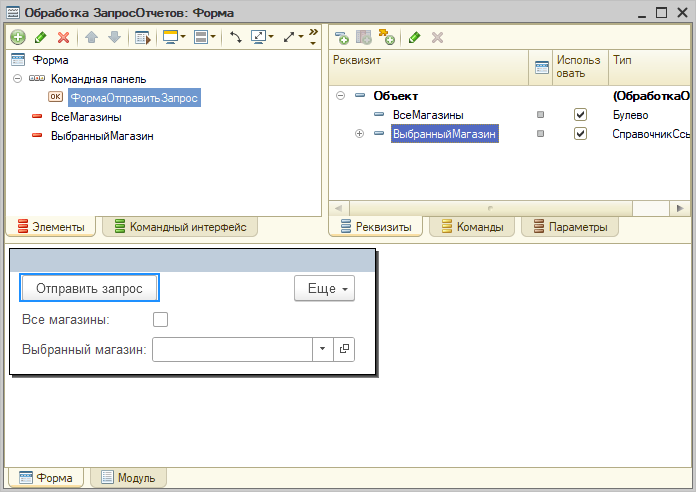Click the pencil Edit icon in attributes toolbar

pyautogui.click(x=414, y=37)
